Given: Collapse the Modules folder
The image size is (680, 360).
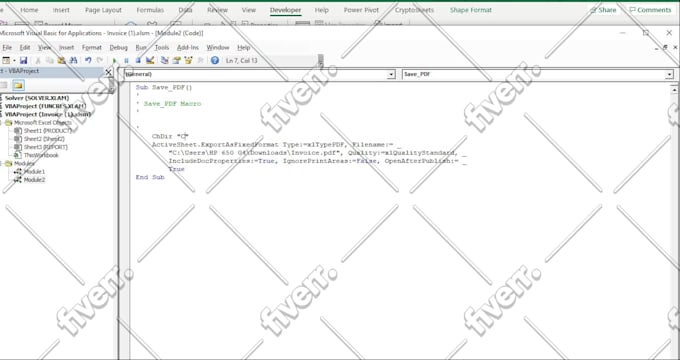Looking at the screenshot, I should click(1, 164).
